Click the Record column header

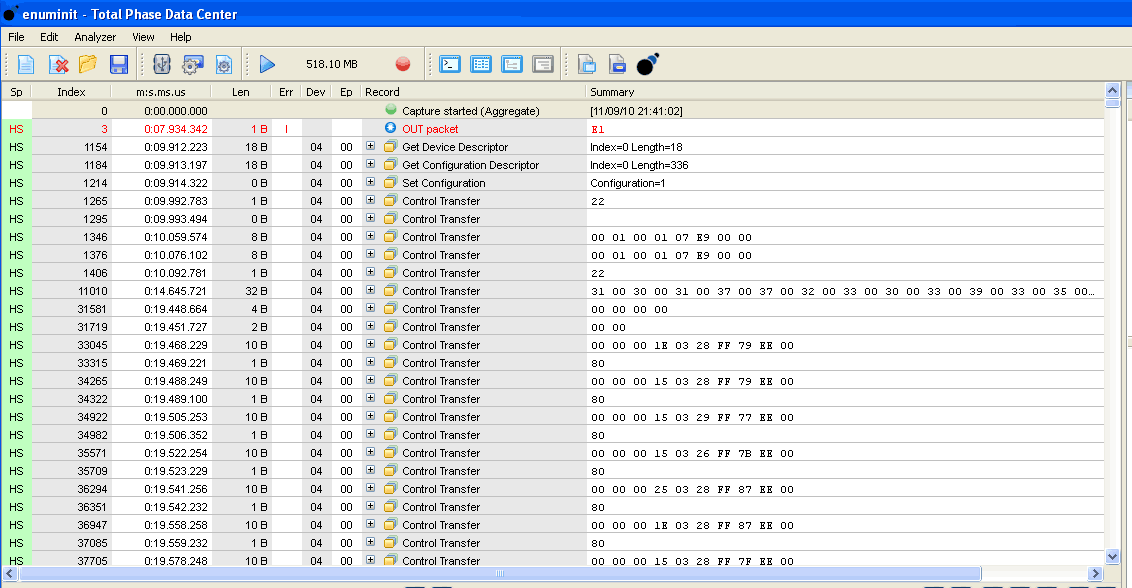click(x=473, y=92)
